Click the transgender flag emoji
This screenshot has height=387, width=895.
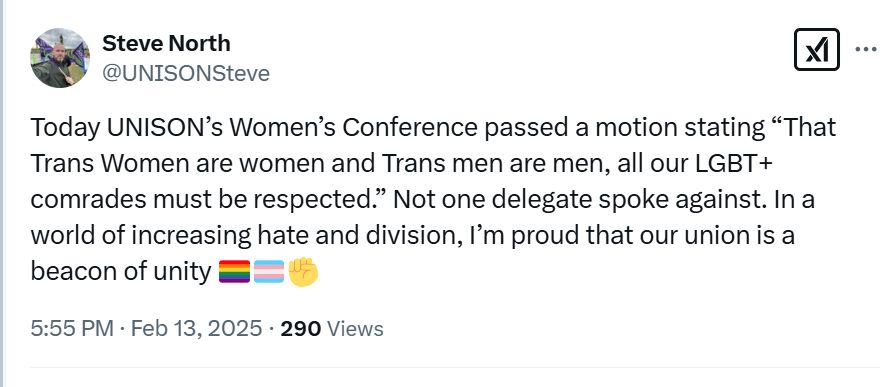coord(269,272)
